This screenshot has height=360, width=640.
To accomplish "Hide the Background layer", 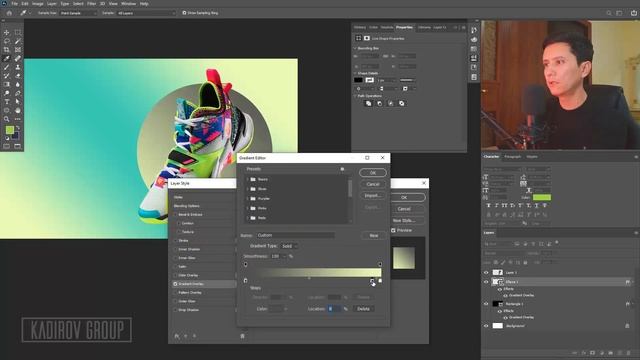I will point(486,326).
